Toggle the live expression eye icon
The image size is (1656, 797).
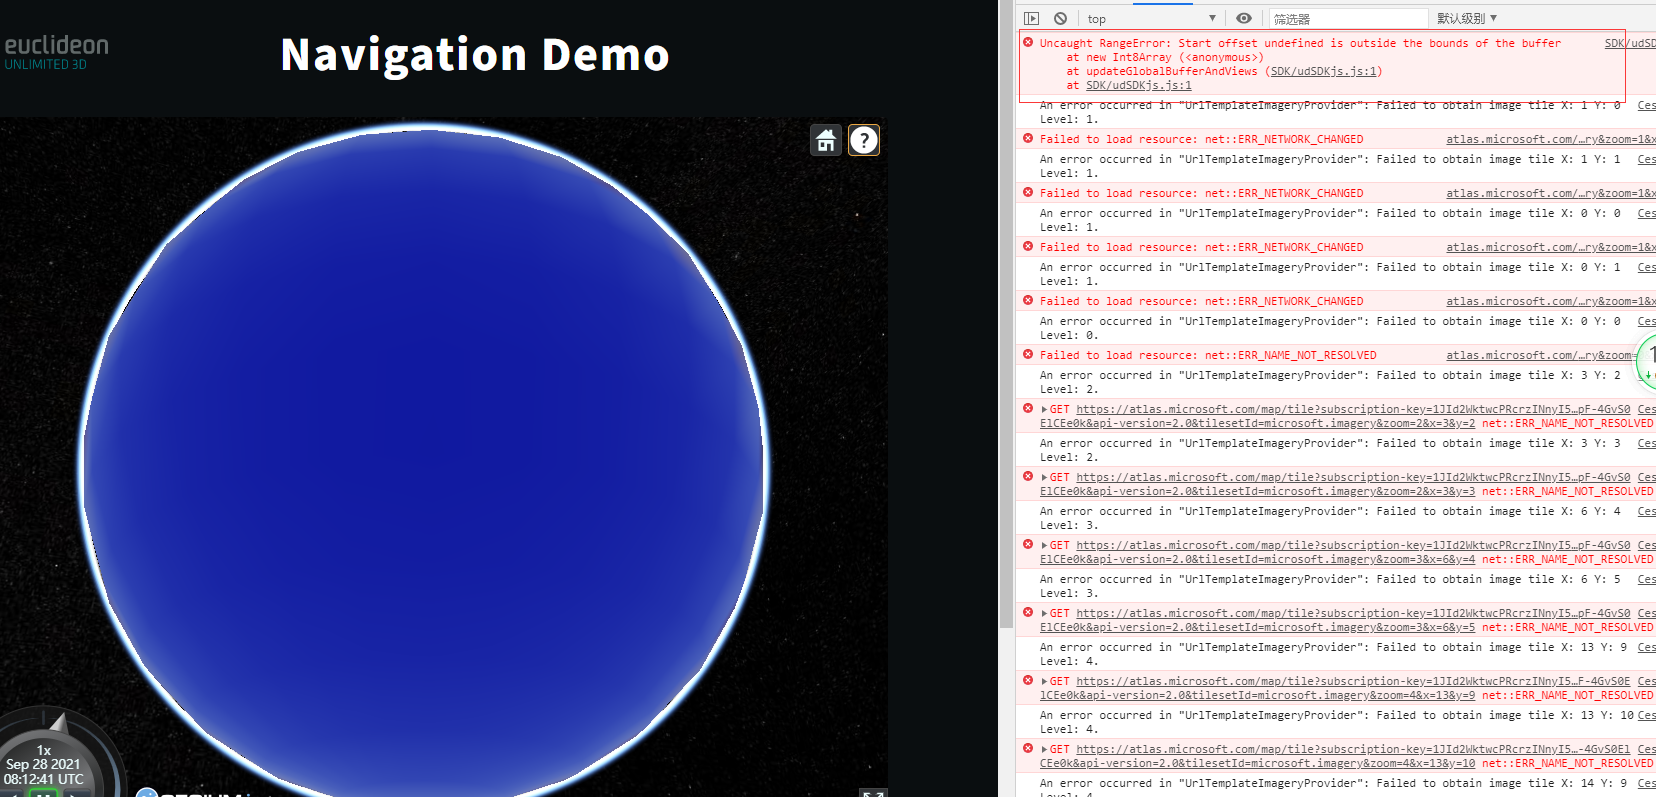(x=1244, y=18)
